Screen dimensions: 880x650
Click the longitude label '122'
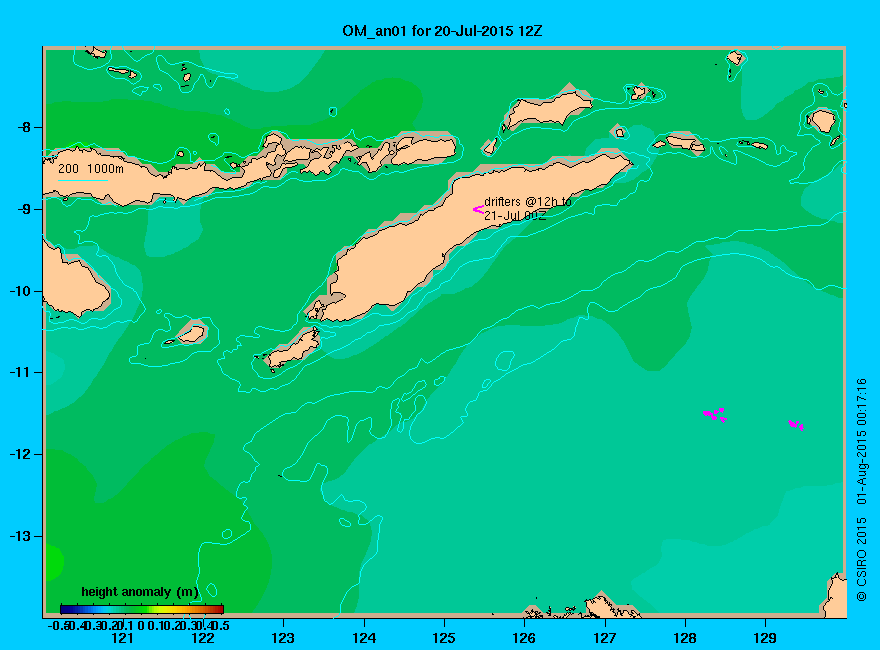click(203, 638)
